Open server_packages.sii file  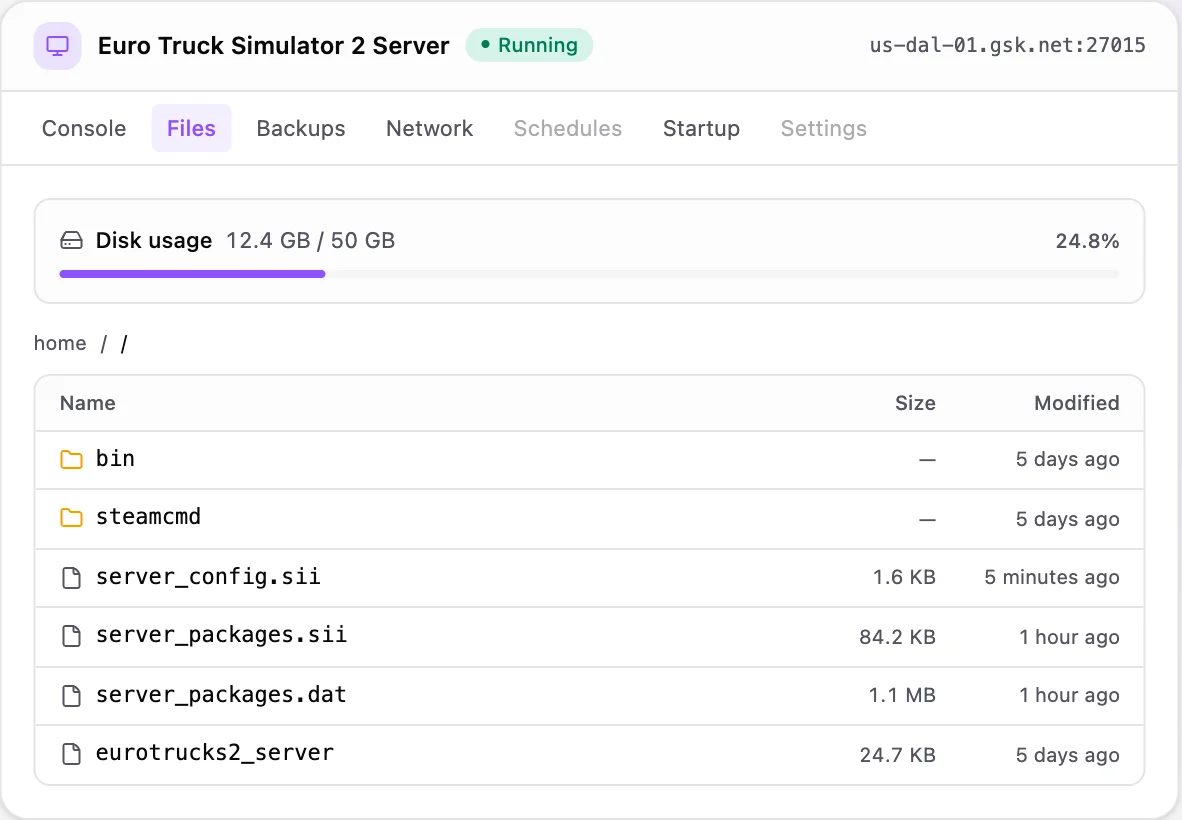pyautogui.click(x=222, y=635)
